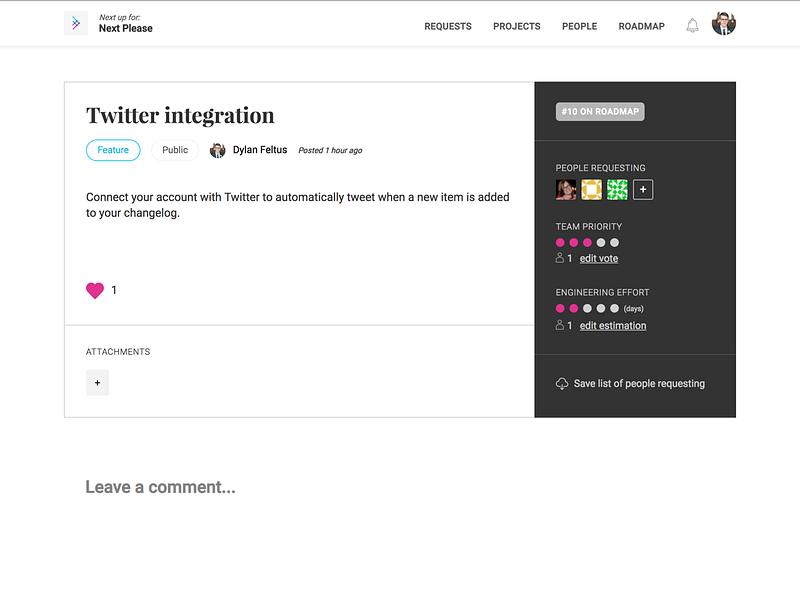
Task: Open the Projects page
Action: click(x=516, y=27)
